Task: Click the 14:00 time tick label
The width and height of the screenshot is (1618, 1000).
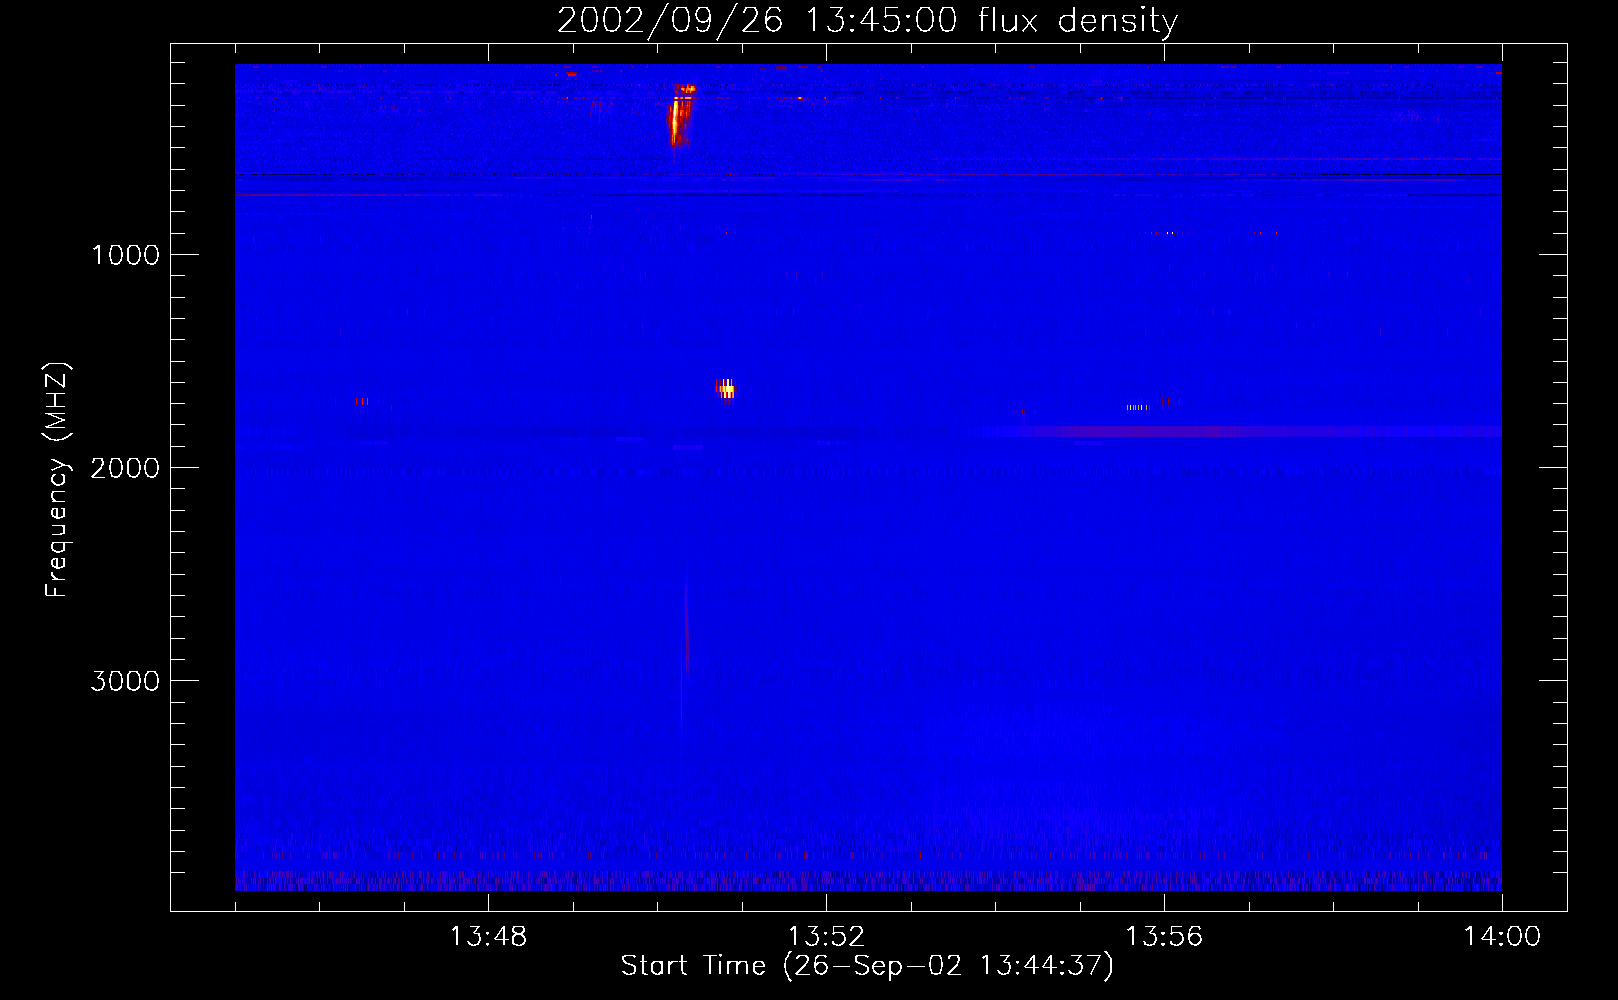Action: pos(1502,937)
